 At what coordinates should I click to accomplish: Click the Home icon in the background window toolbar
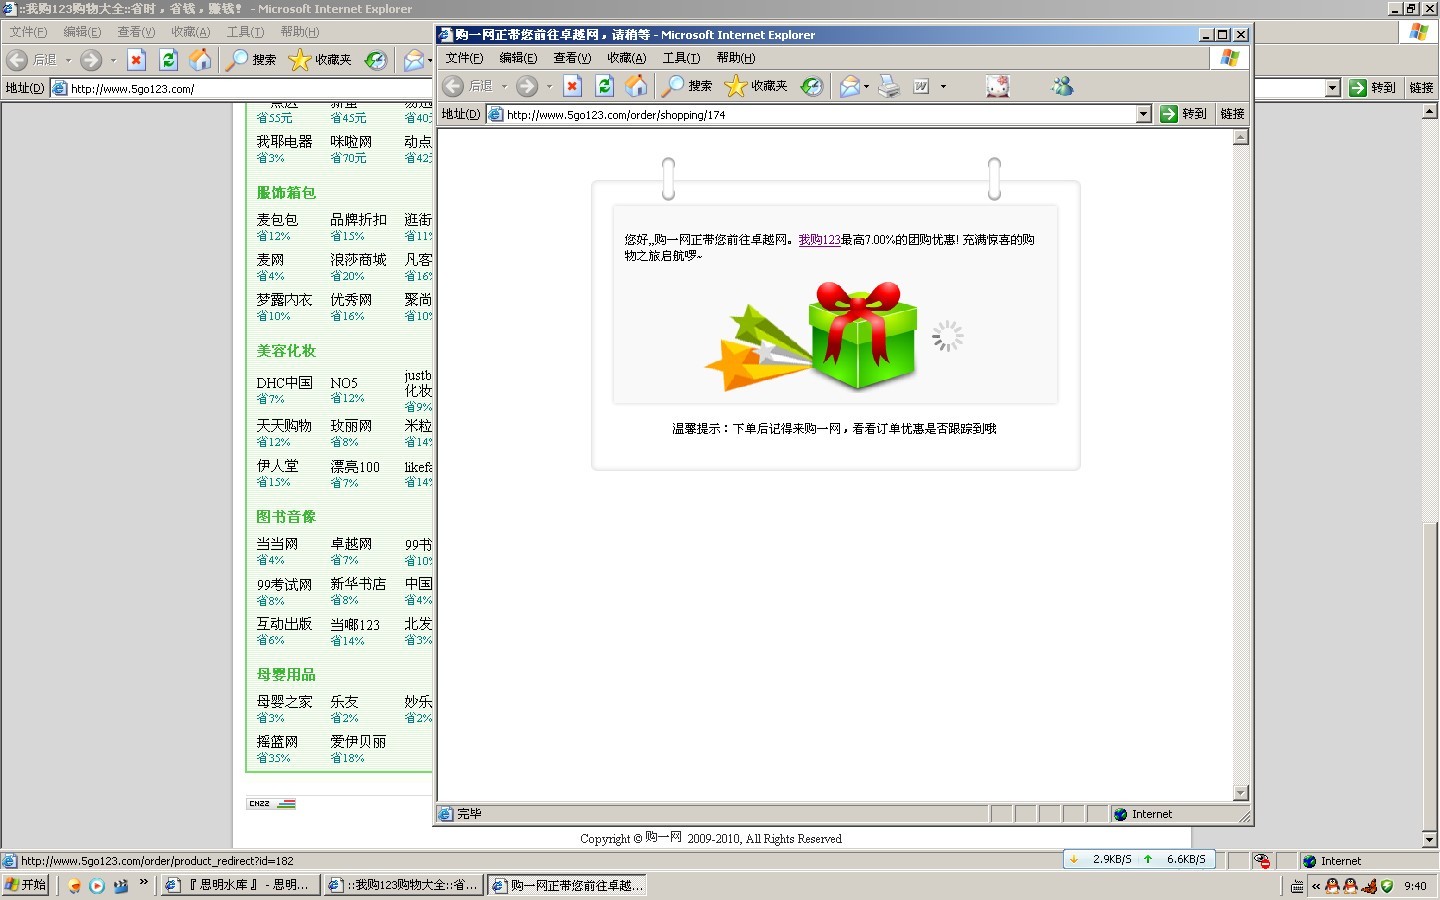[200, 60]
